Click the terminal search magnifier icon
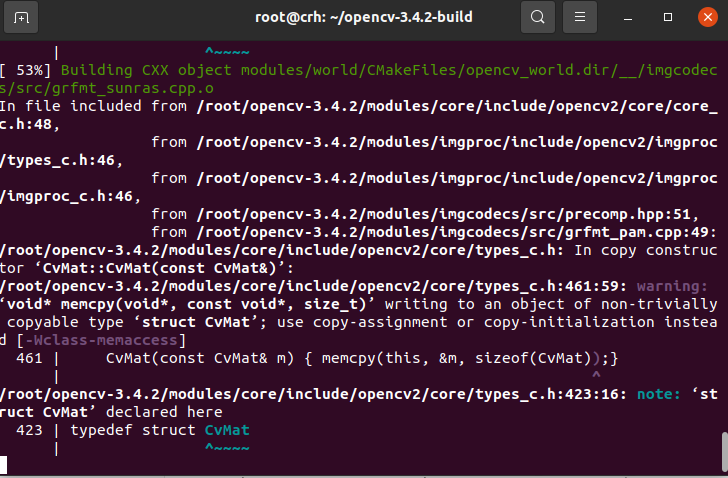 538,17
